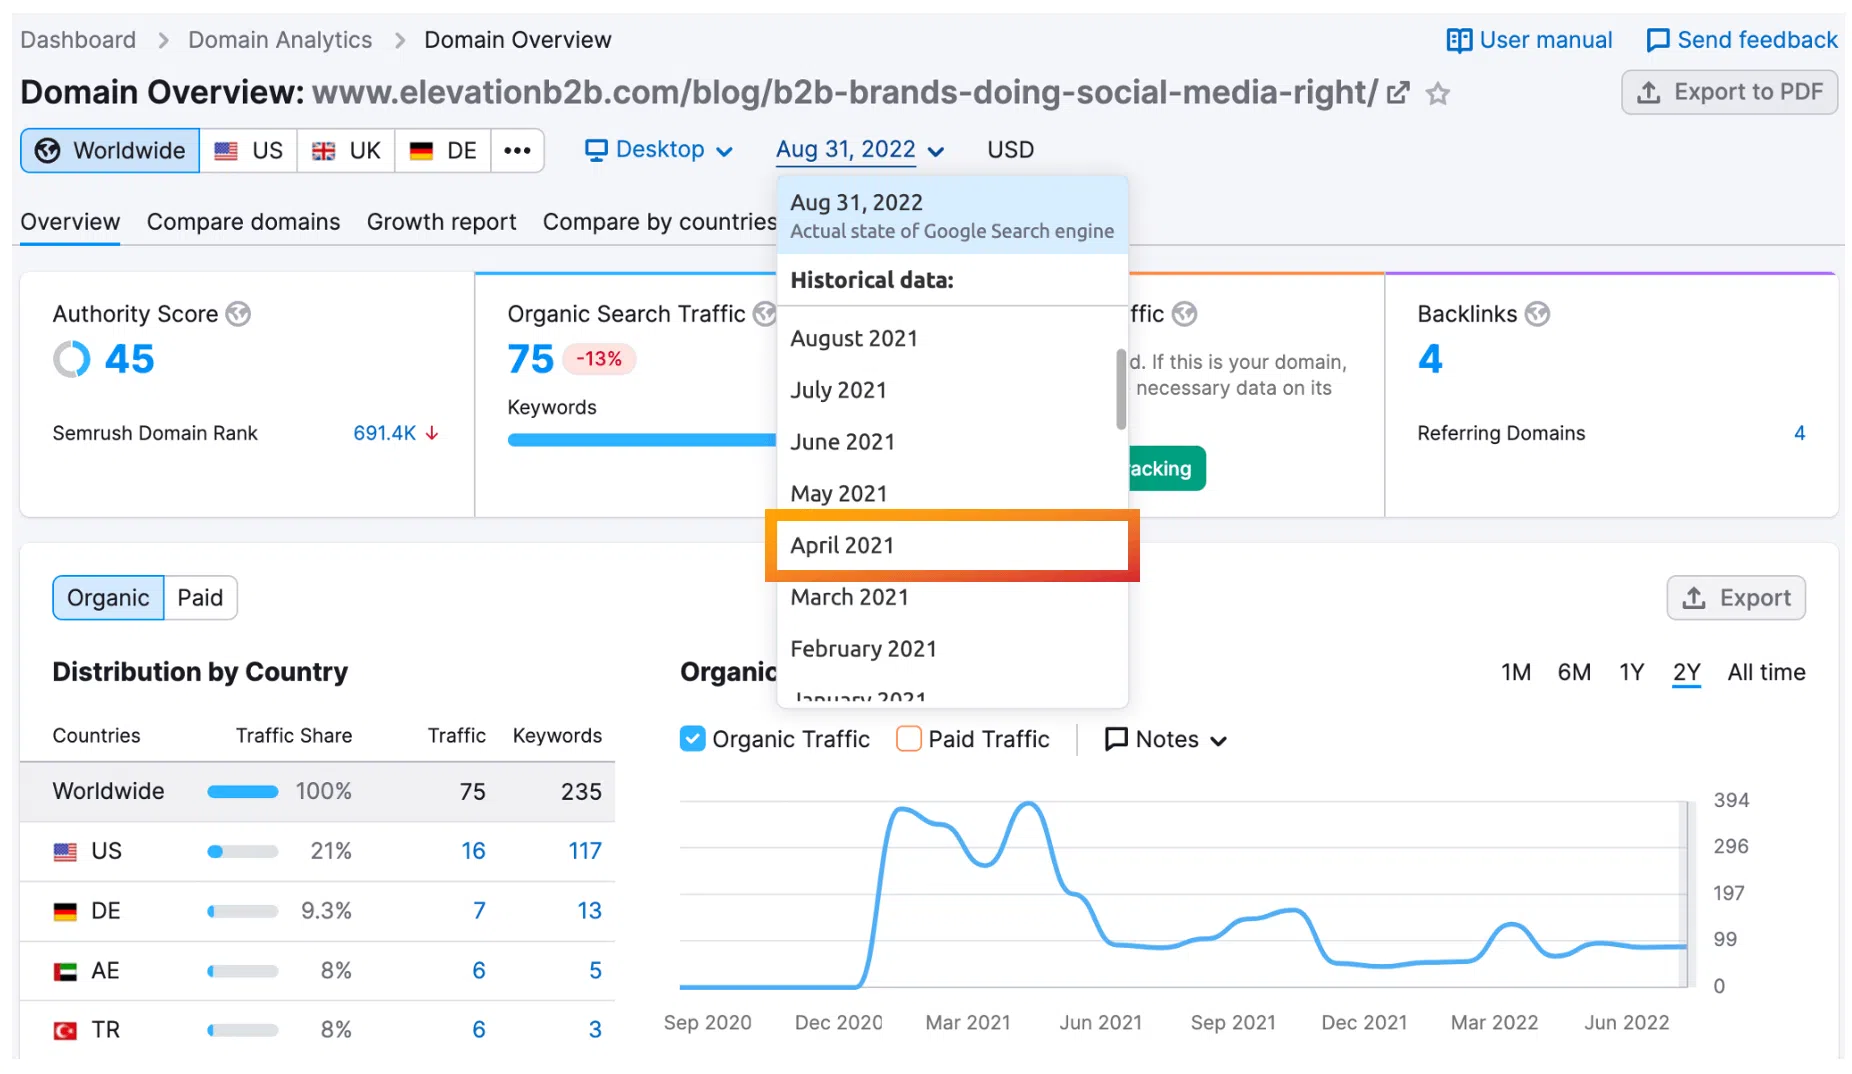The height and width of the screenshot is (1074, 1852).
Task: Click the TR flag in country table
Action: coord(65,1030)
